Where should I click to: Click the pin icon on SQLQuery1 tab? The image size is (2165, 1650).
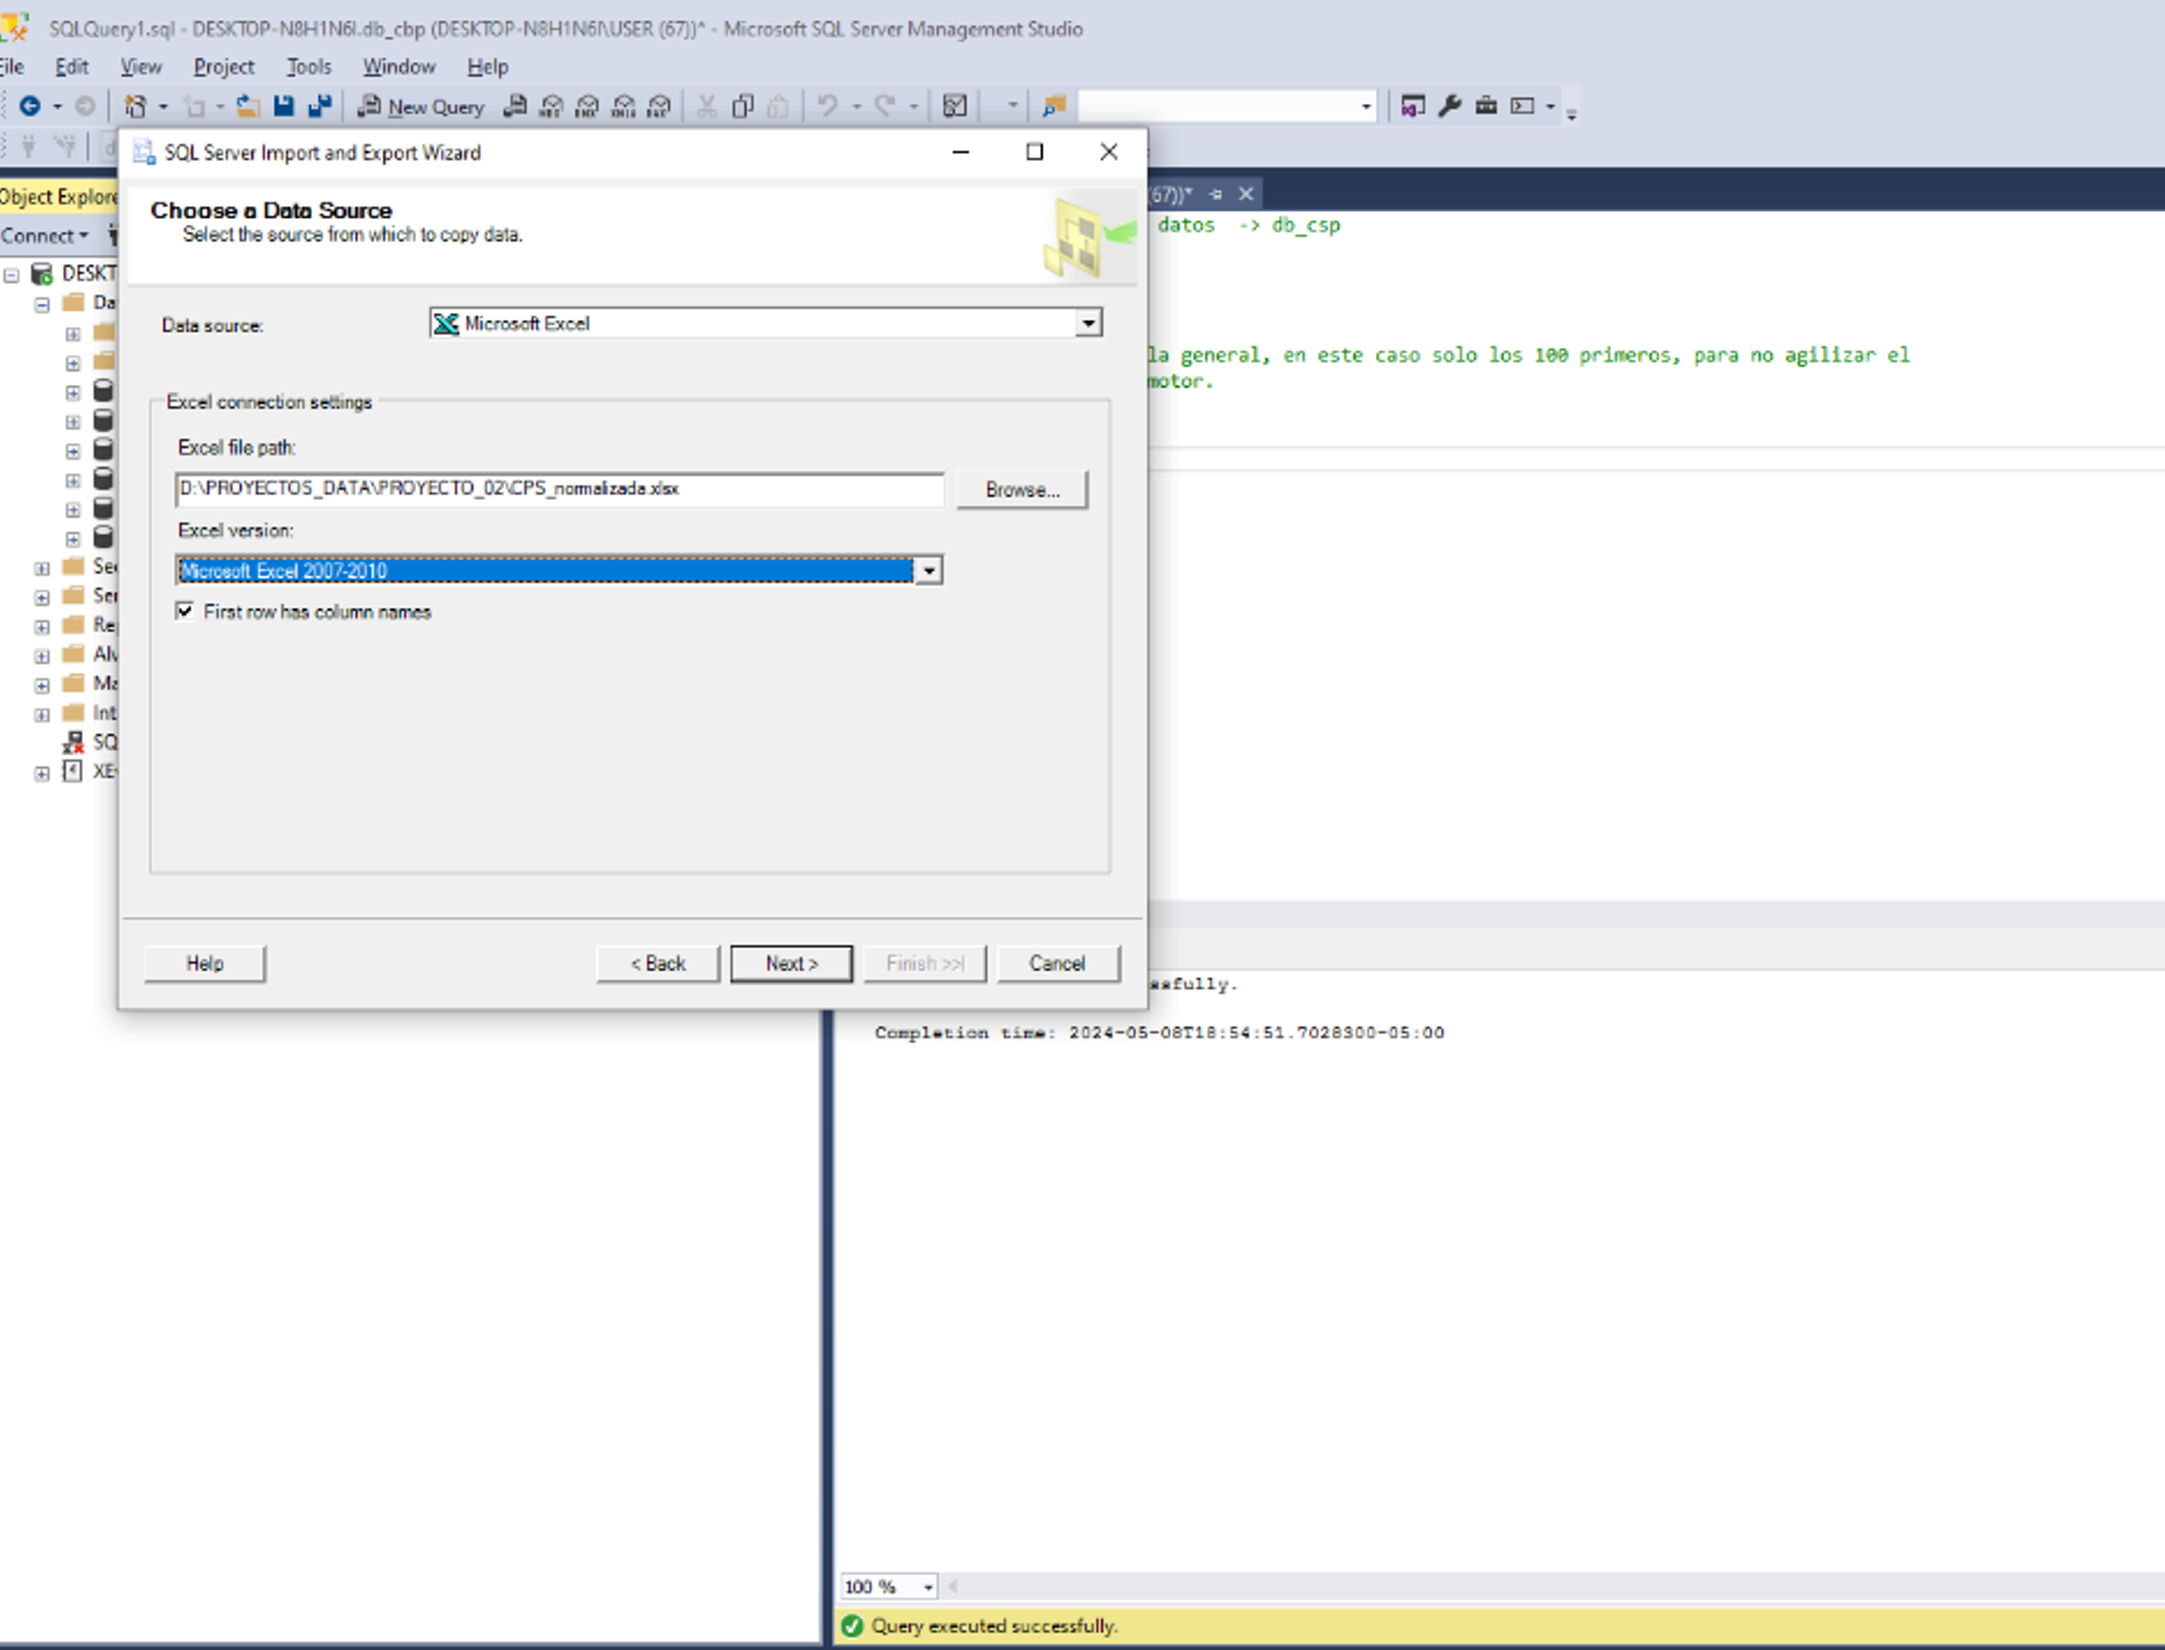tap(1216, 194)
